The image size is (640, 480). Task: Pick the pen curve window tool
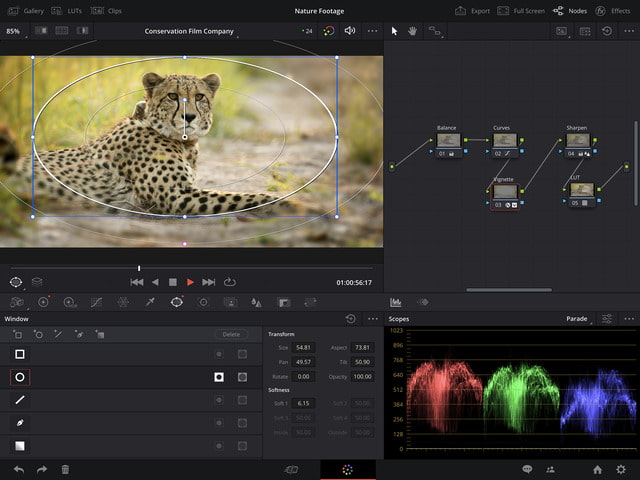pyautogui.click(x=19, y=423)
